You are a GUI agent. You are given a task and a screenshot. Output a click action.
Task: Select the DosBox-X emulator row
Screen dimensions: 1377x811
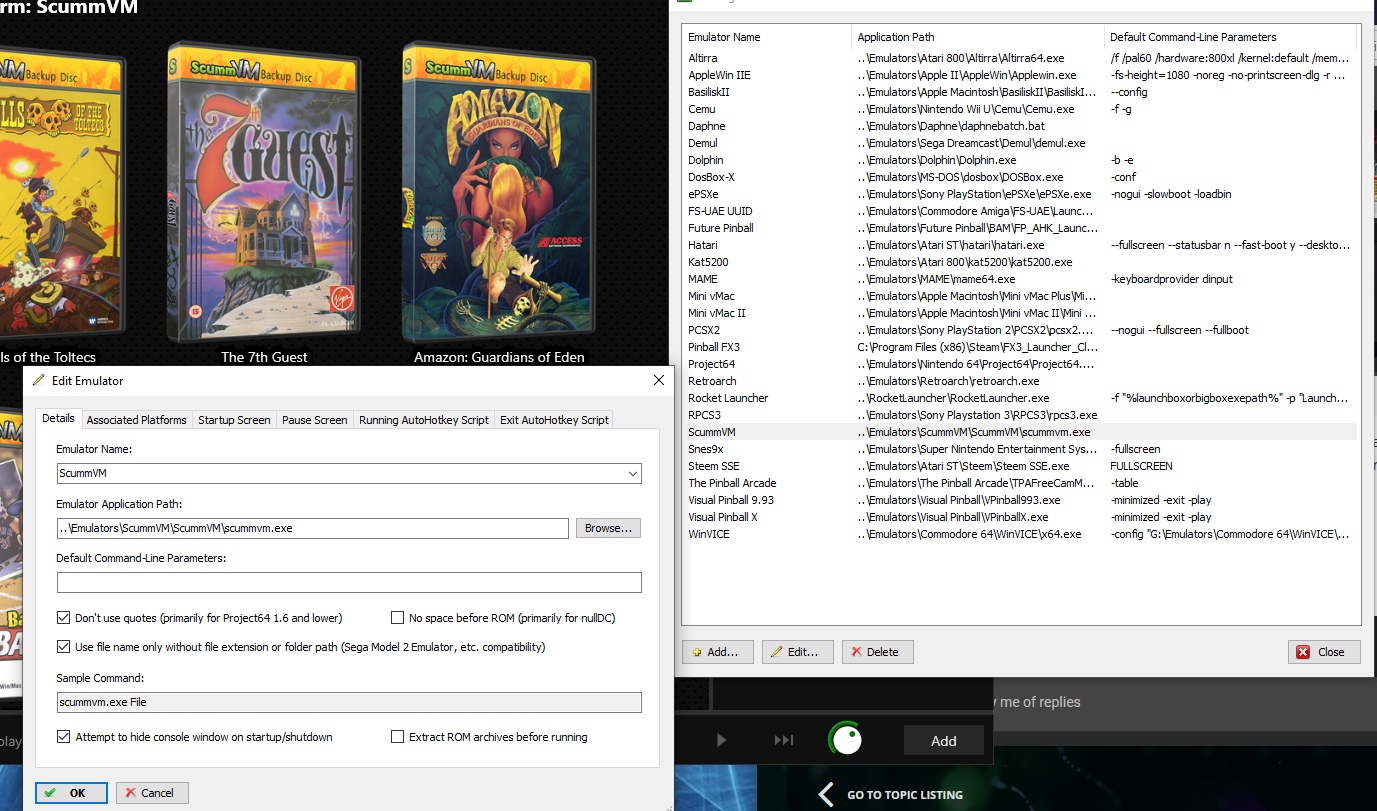point(1020,177)
